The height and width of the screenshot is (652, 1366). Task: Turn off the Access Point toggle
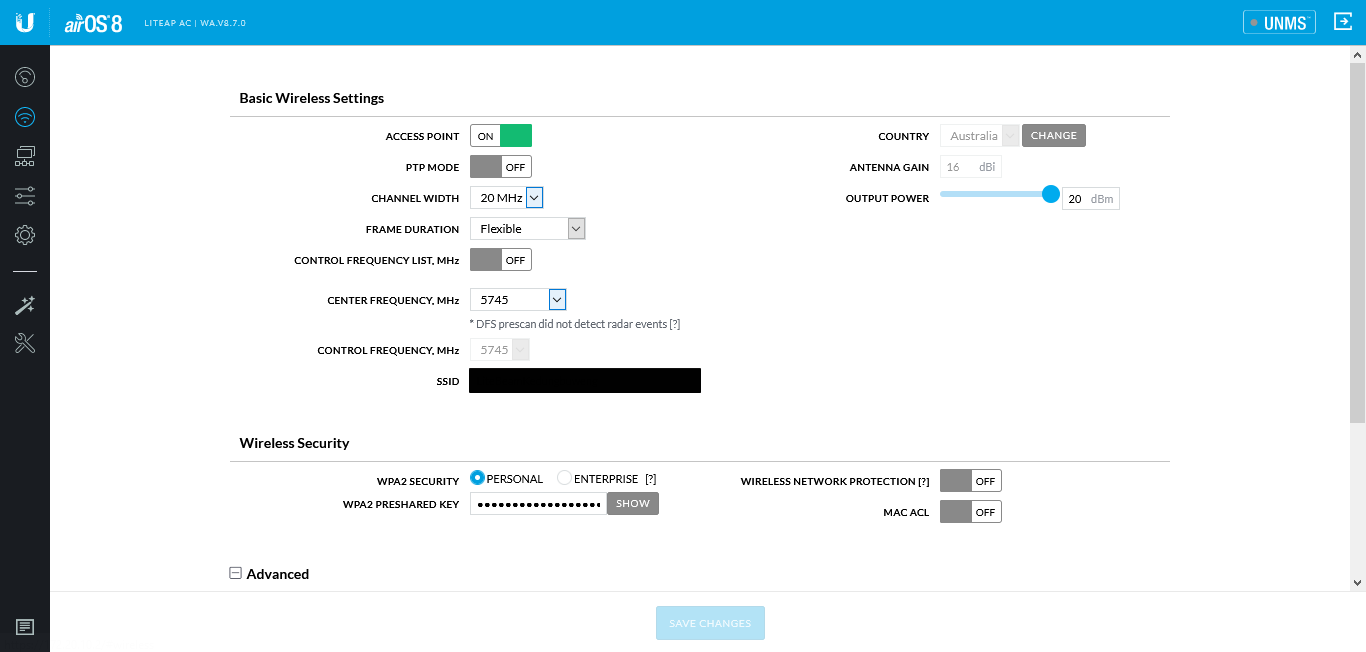click(501, 136)
